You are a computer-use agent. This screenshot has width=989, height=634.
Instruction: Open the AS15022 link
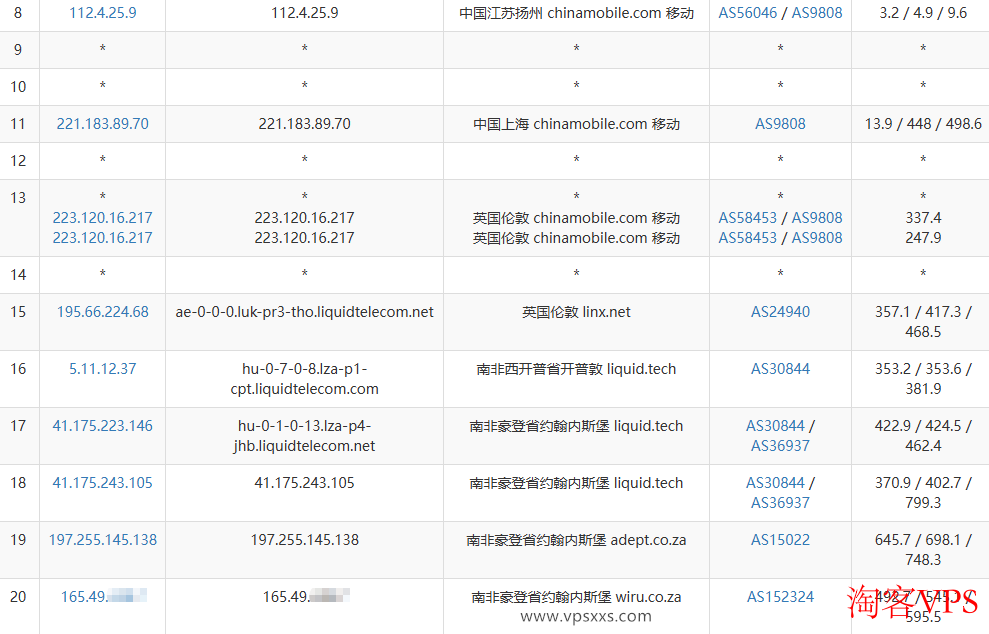pos(780,539)
